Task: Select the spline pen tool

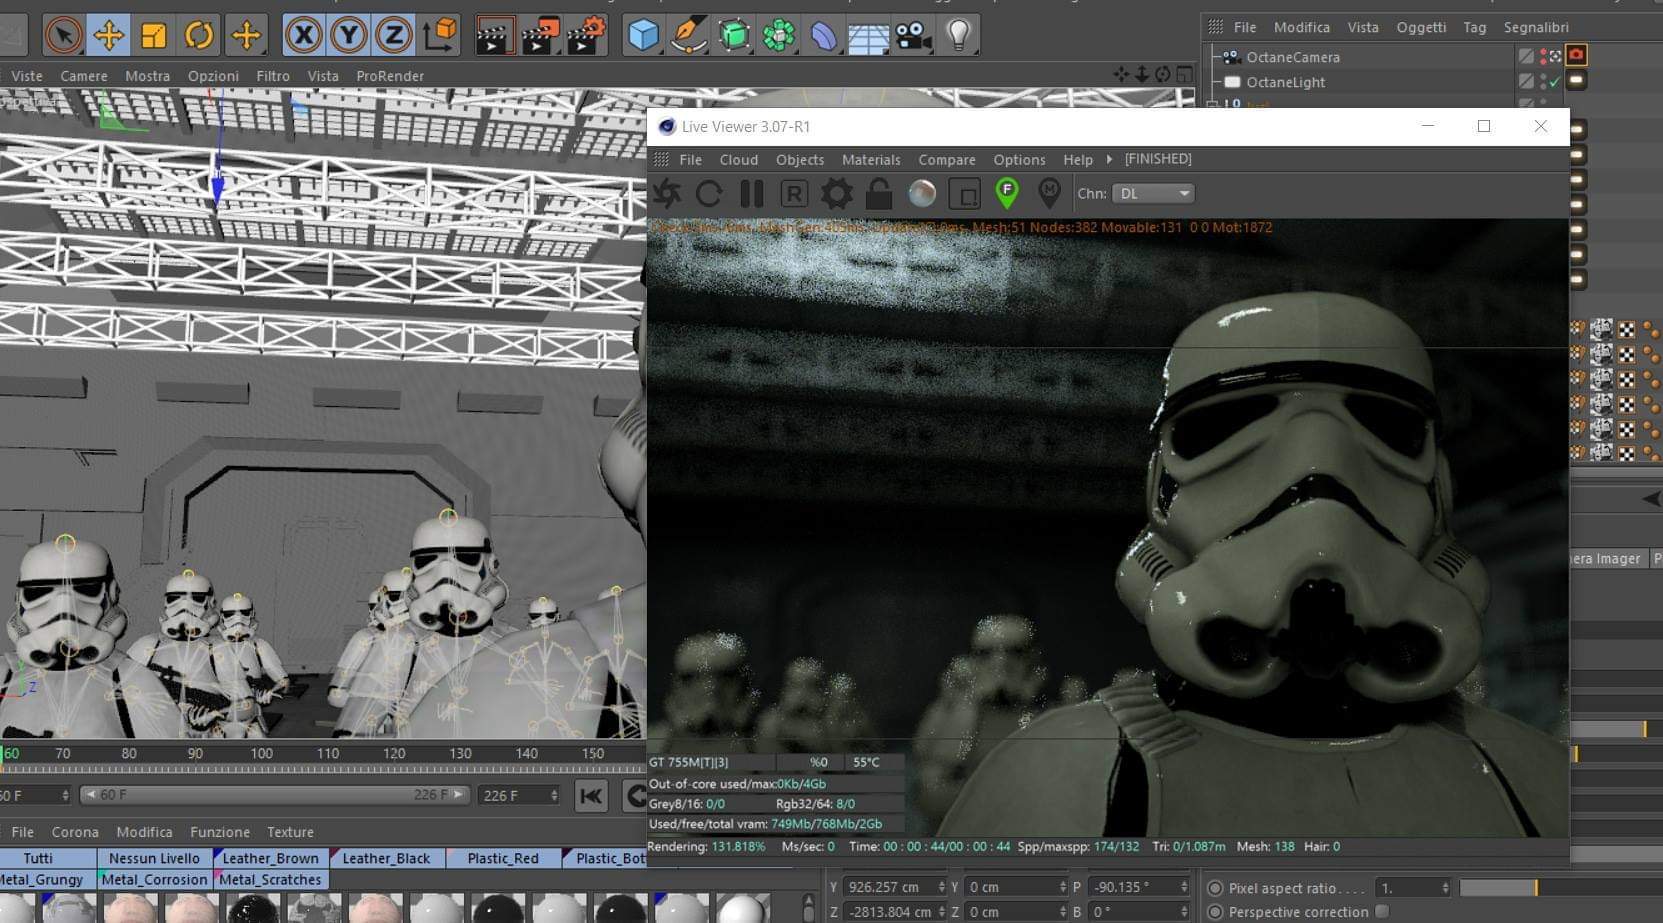Action: [x=688, y=35]
